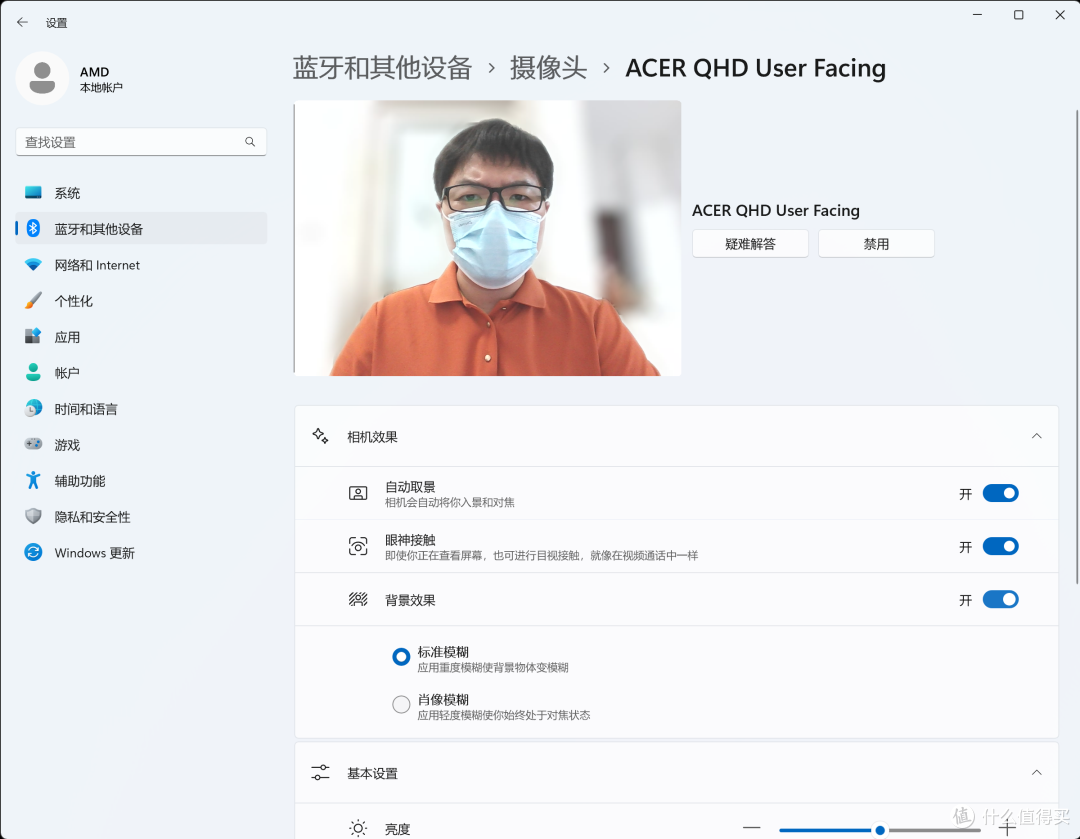The width and height of the screenshot is (1080, 839).
Task: Click the 隐私和安全性 shield icon
Action: (x=33, y=516)
